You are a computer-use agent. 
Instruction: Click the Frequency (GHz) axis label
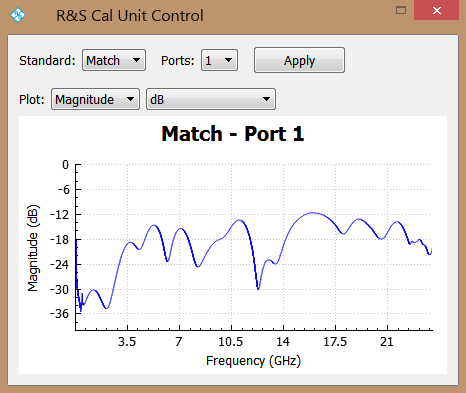[253, 361]
